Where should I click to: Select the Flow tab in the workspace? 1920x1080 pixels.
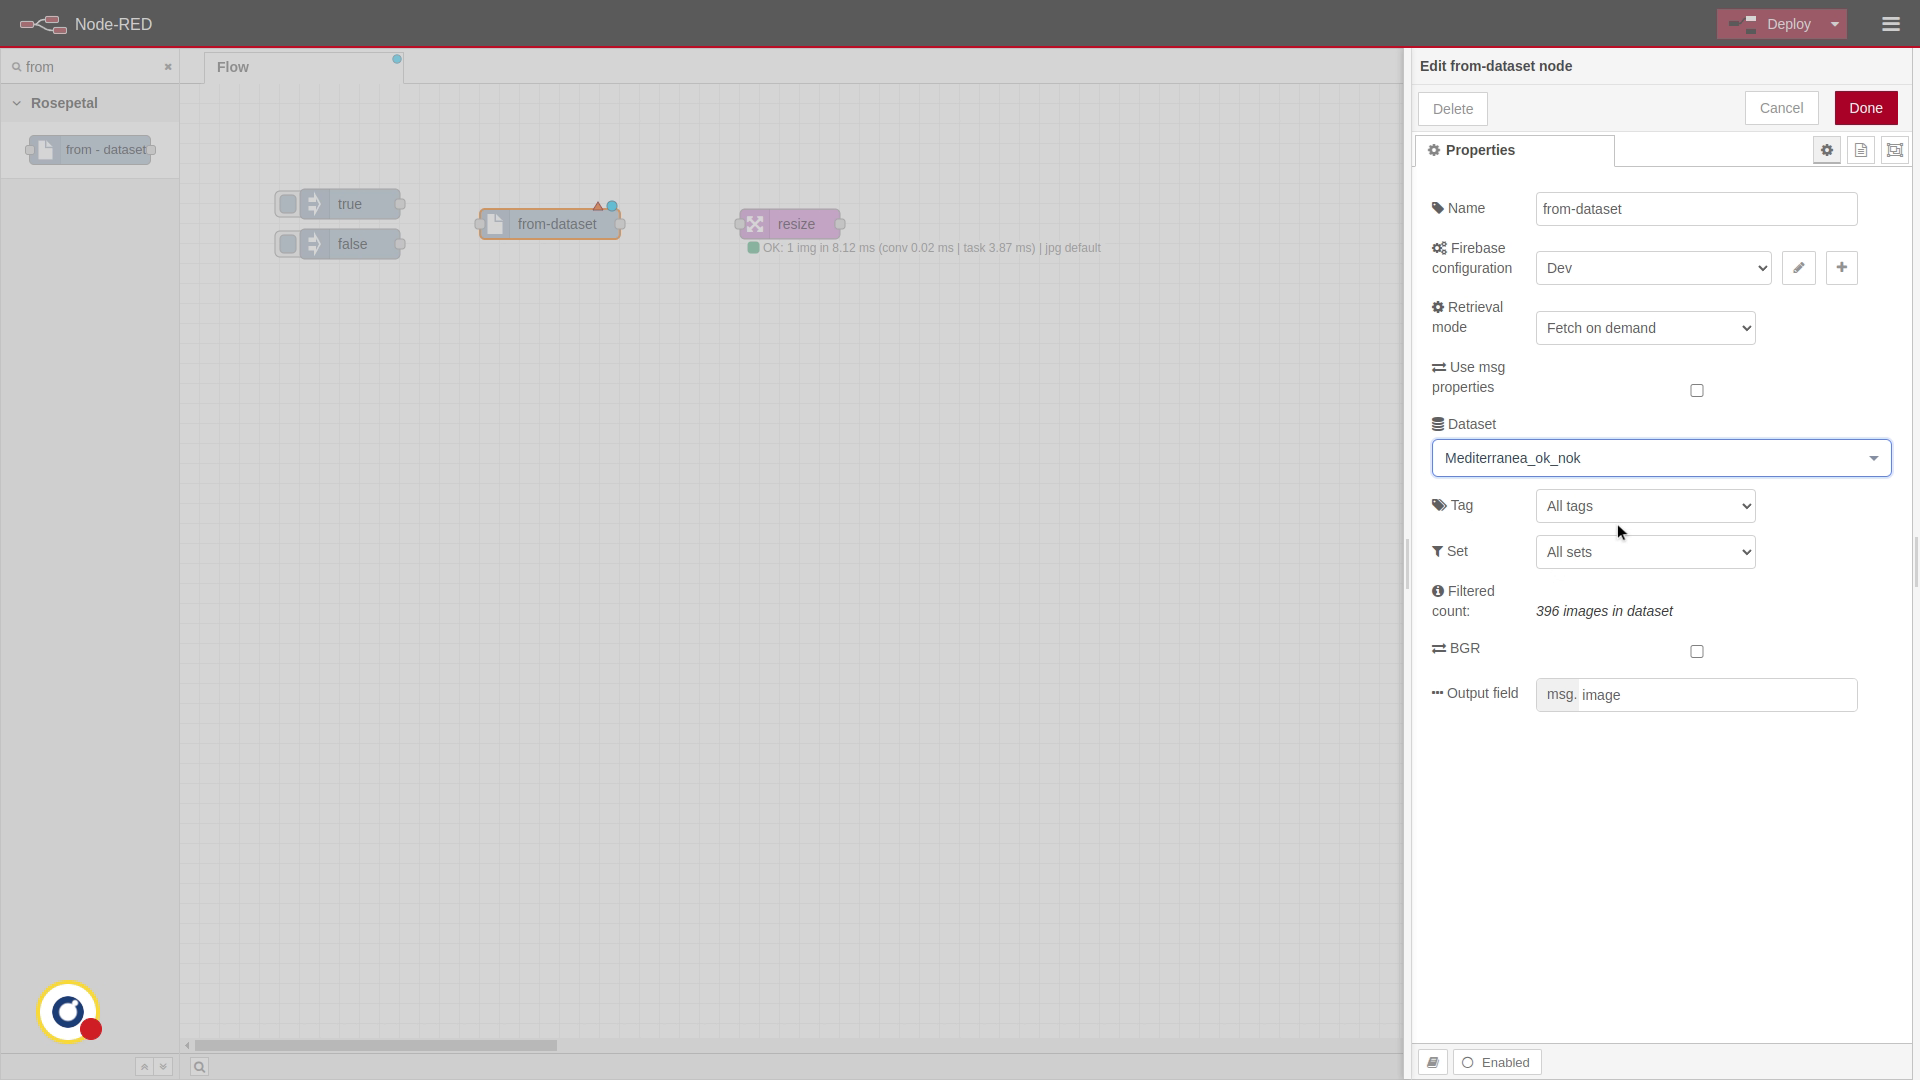[232, 67]
